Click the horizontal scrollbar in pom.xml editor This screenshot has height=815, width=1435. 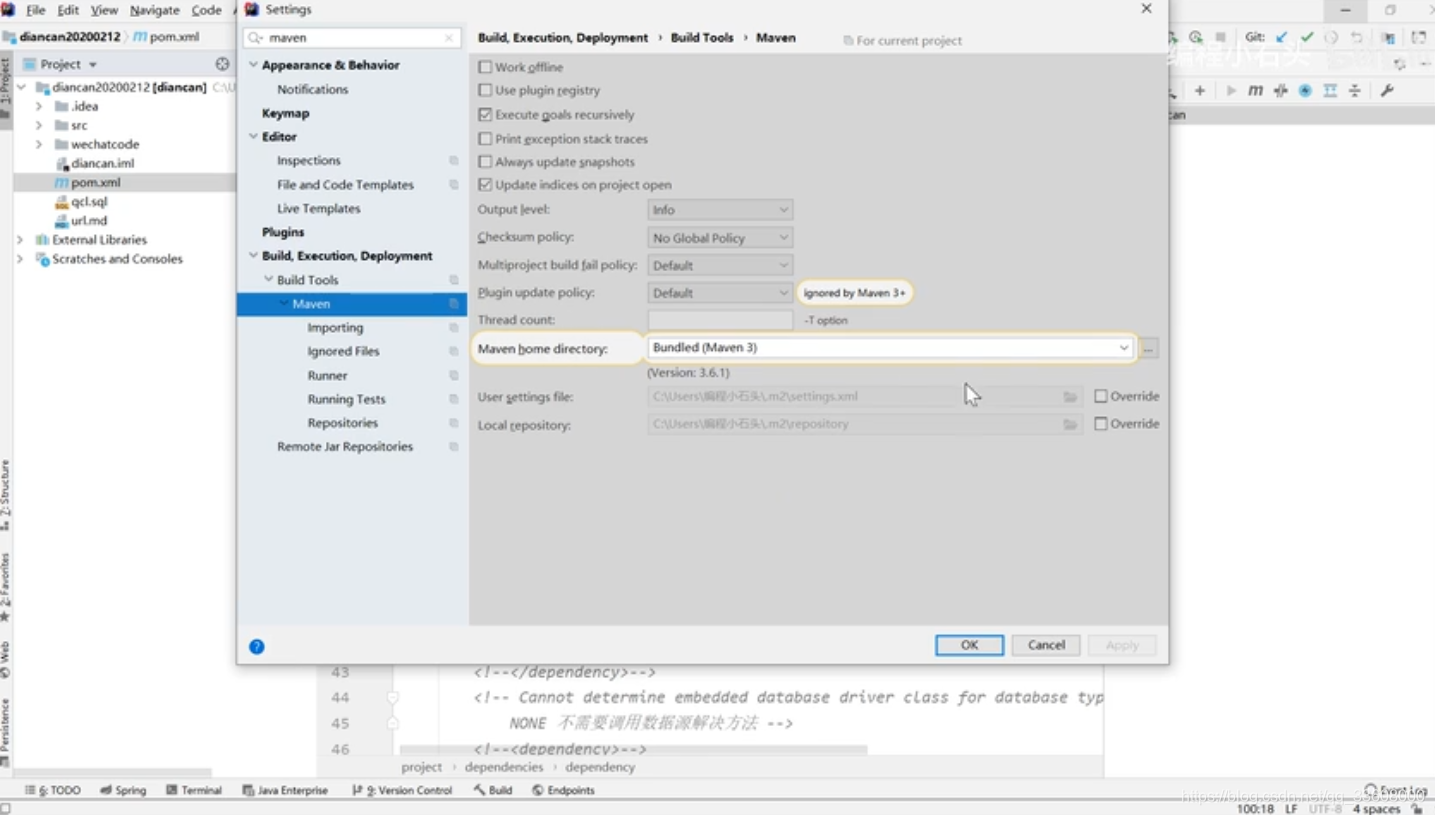633,749
